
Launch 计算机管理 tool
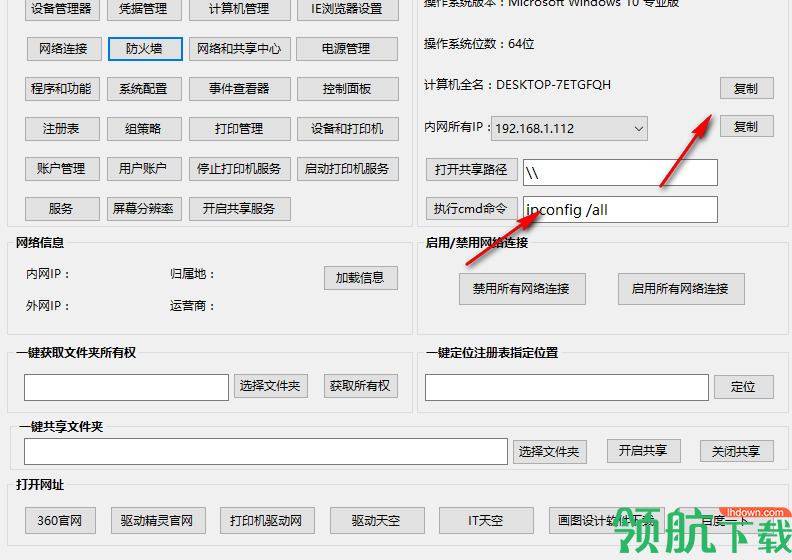tap(239, 9)
